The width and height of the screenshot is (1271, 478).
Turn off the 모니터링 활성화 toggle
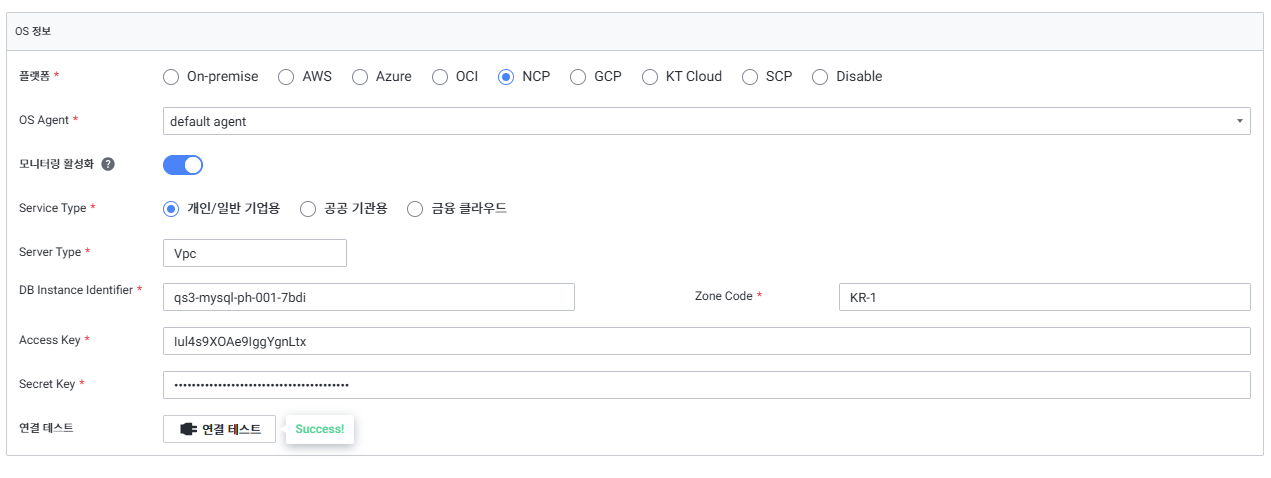(x=183, y=164)
